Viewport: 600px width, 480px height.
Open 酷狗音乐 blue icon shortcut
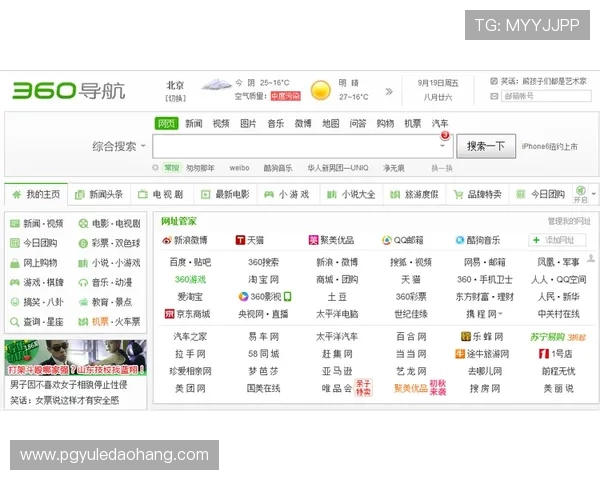pyautogui.click(x=477, y=240)
